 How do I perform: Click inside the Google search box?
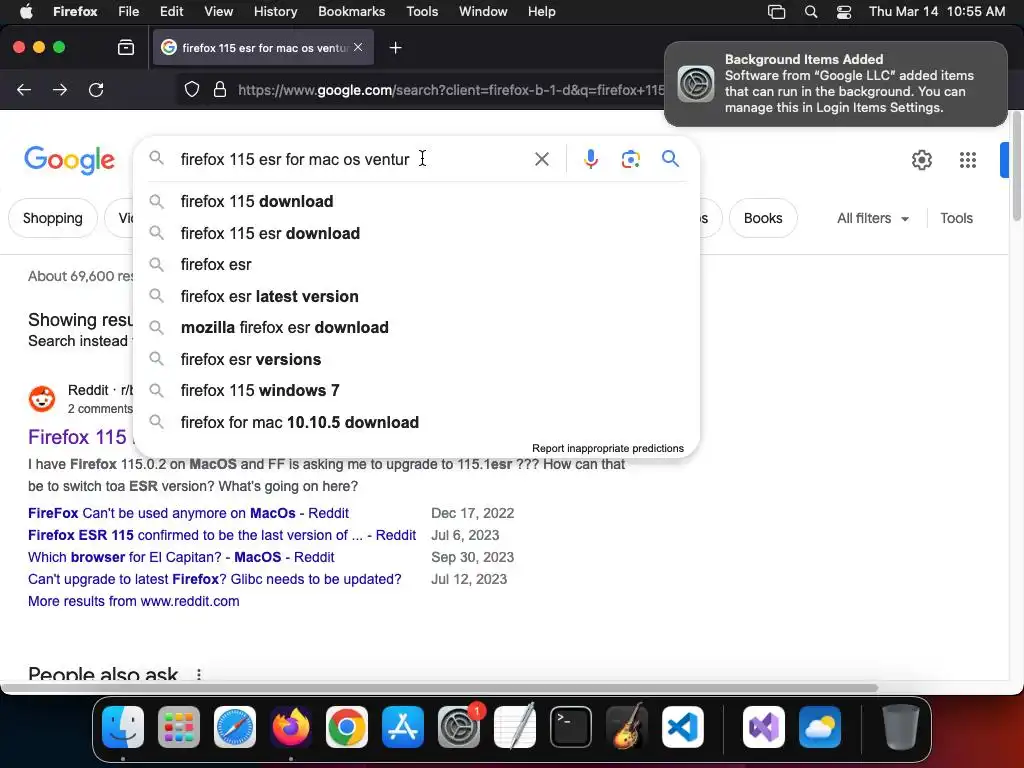click(353, 159)
